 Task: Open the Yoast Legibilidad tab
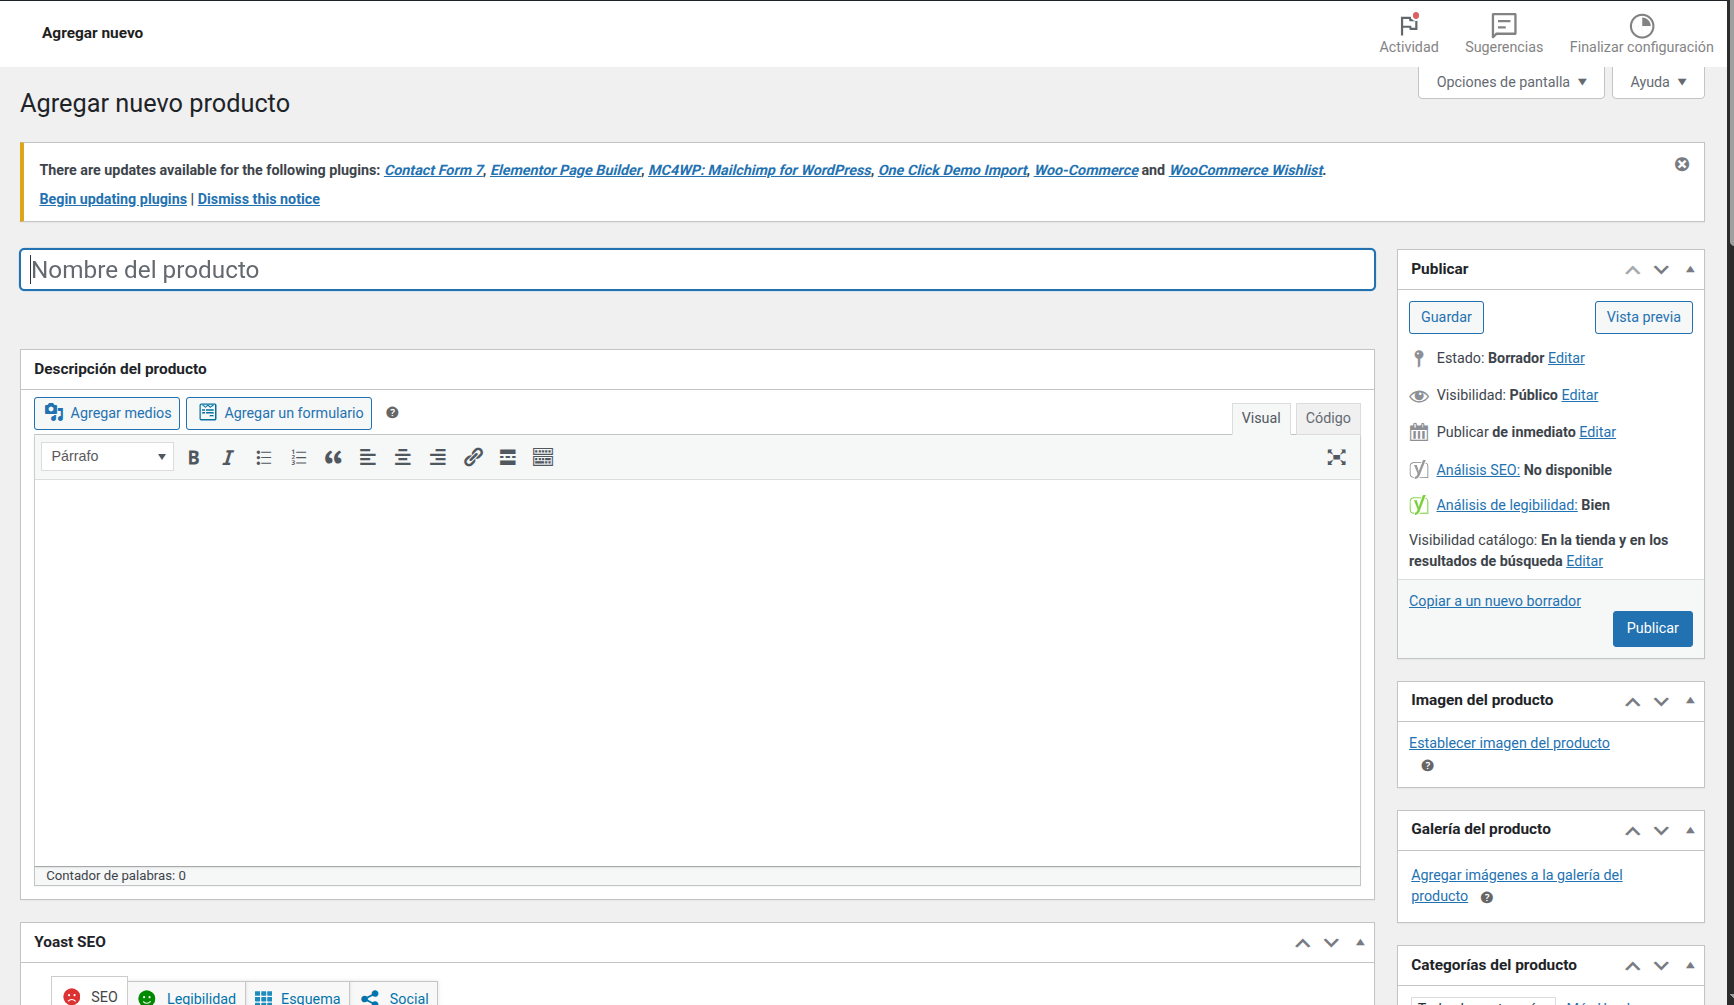(187, 995)
